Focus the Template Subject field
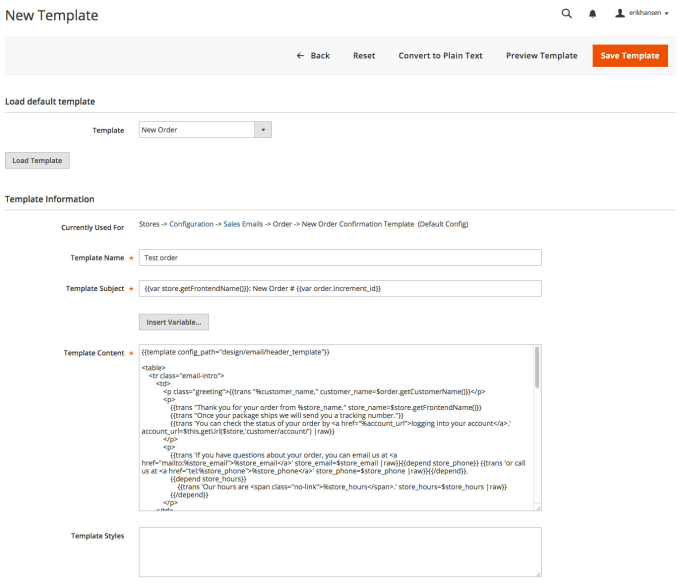The height and width of the screenshot is (586, 680). (x=340, y=288)
